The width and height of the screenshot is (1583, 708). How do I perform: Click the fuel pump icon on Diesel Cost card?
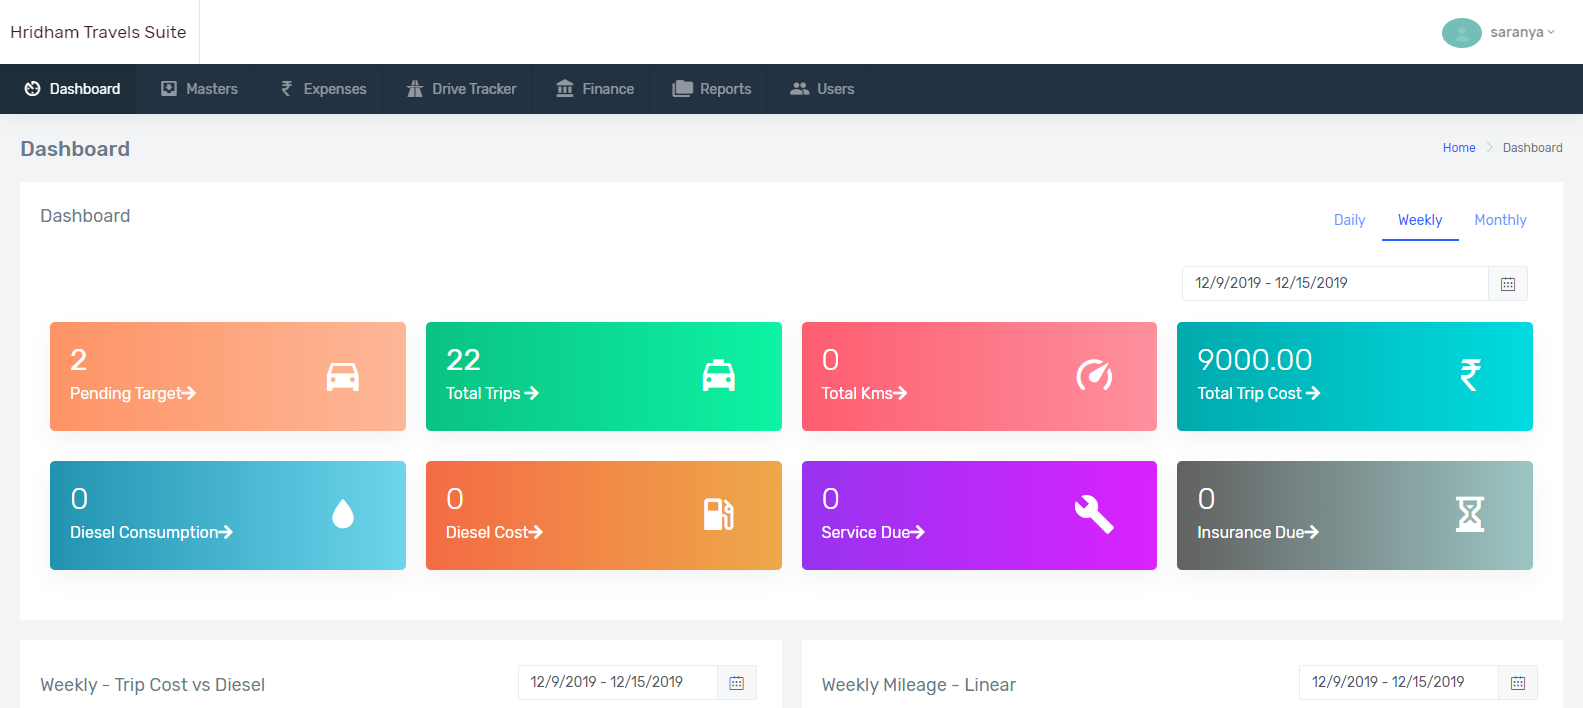point(718,514)
